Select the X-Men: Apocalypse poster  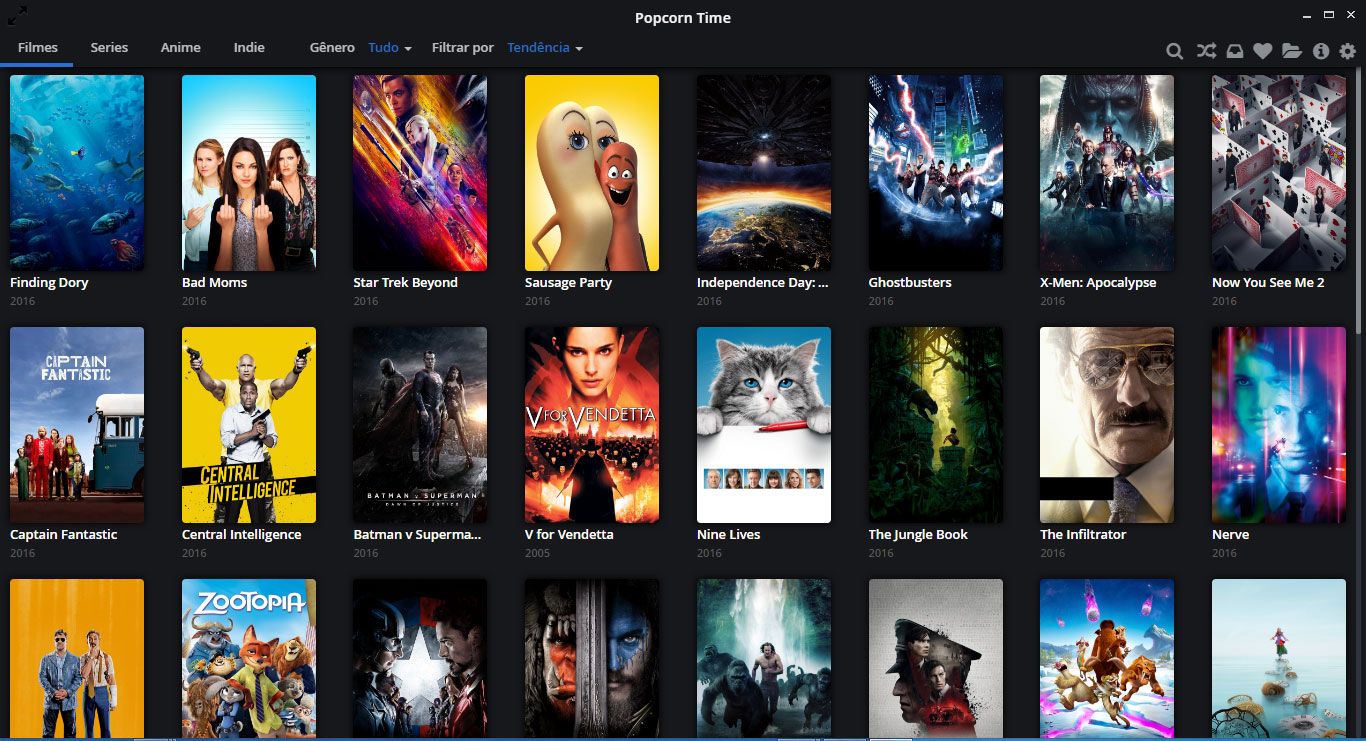tap(1107, 173)
